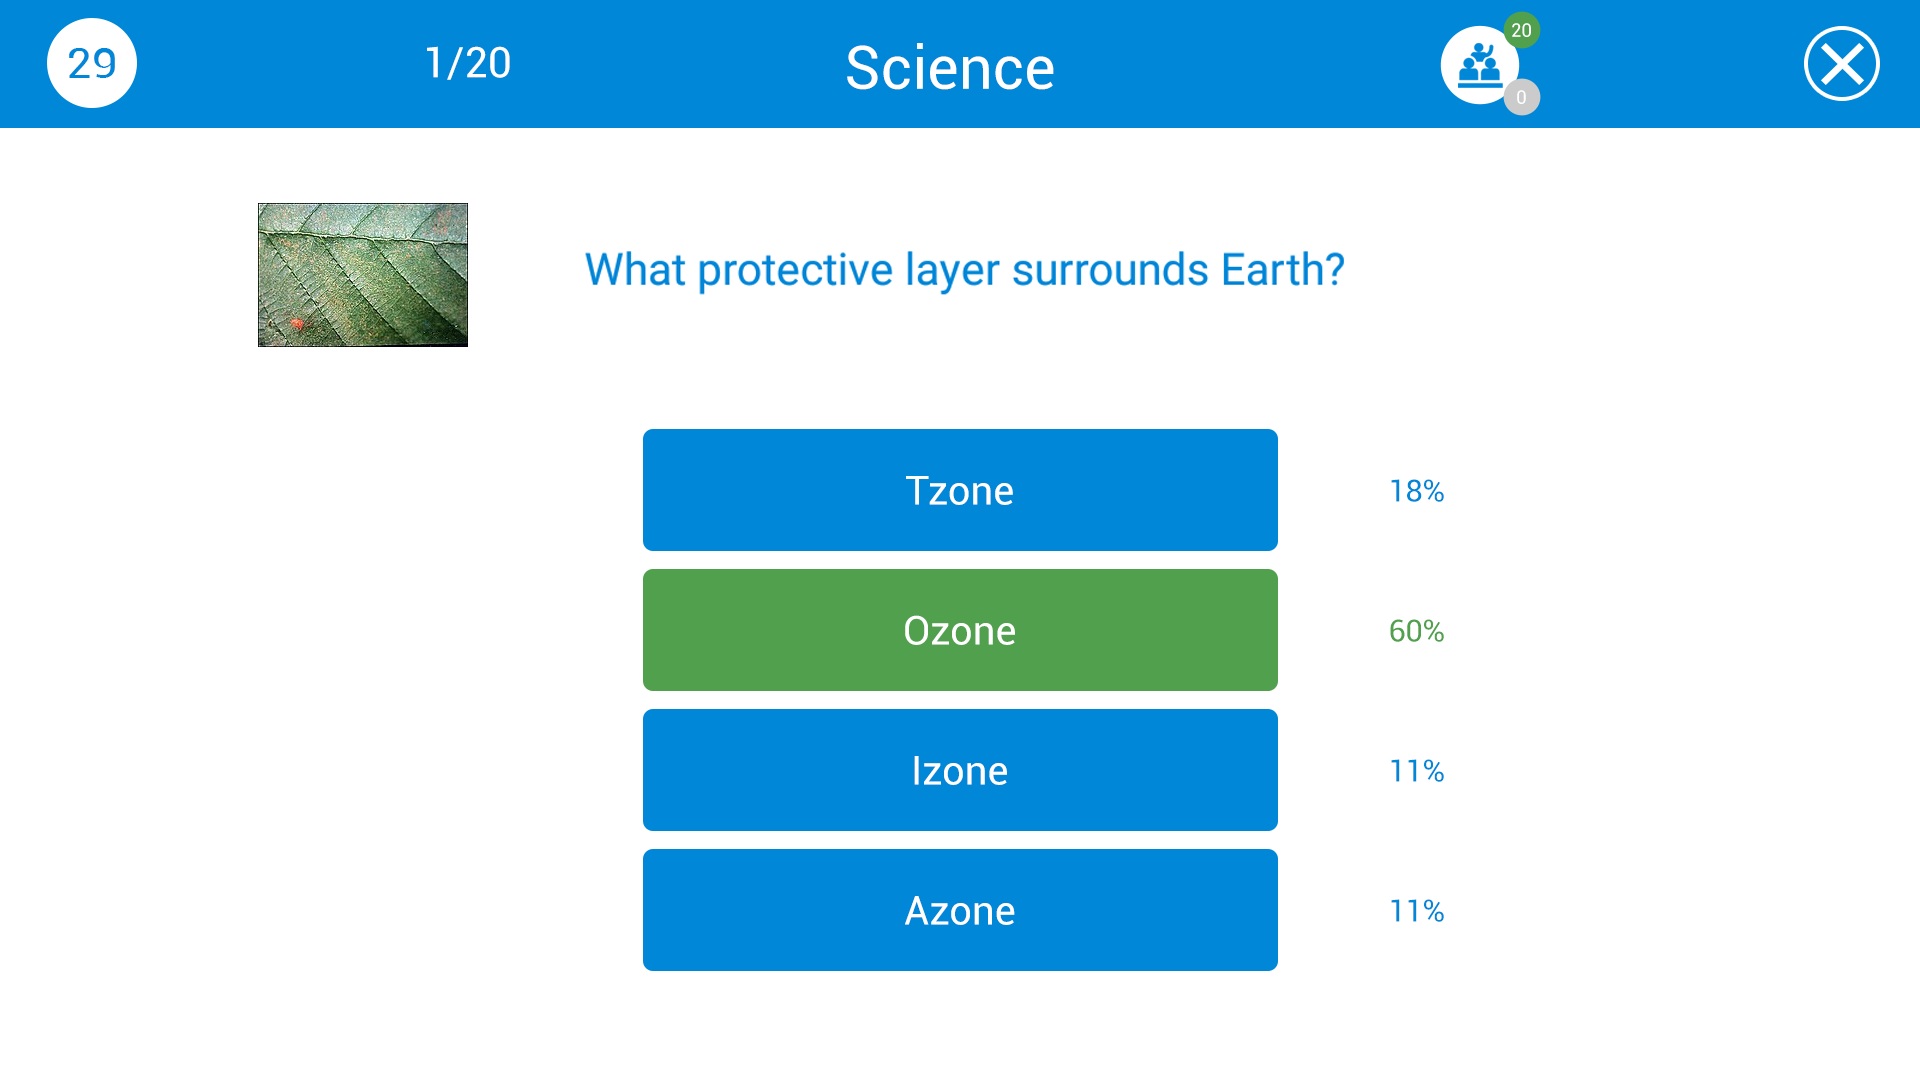This screenshot has width=1920, height=1080.
Task: Click the question text about Earth
Action: coord(964,270)
